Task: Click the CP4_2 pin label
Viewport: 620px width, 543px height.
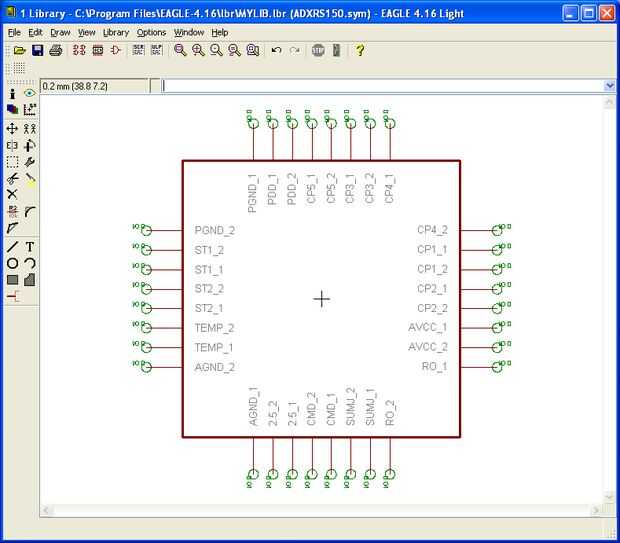Action: [432, 230]
